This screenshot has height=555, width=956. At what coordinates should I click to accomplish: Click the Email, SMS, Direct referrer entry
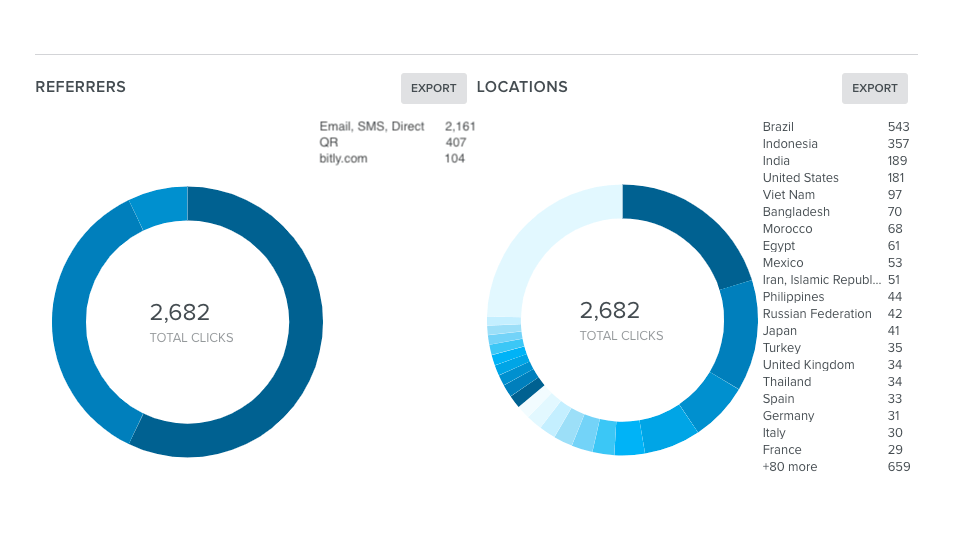pos(372,127)
